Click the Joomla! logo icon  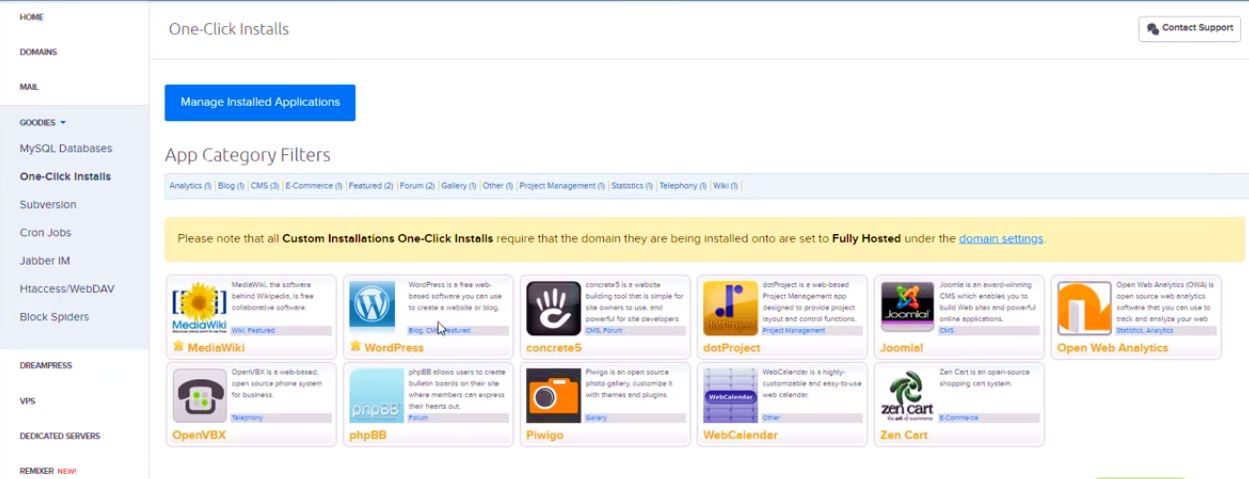click(x=907, y=306)
